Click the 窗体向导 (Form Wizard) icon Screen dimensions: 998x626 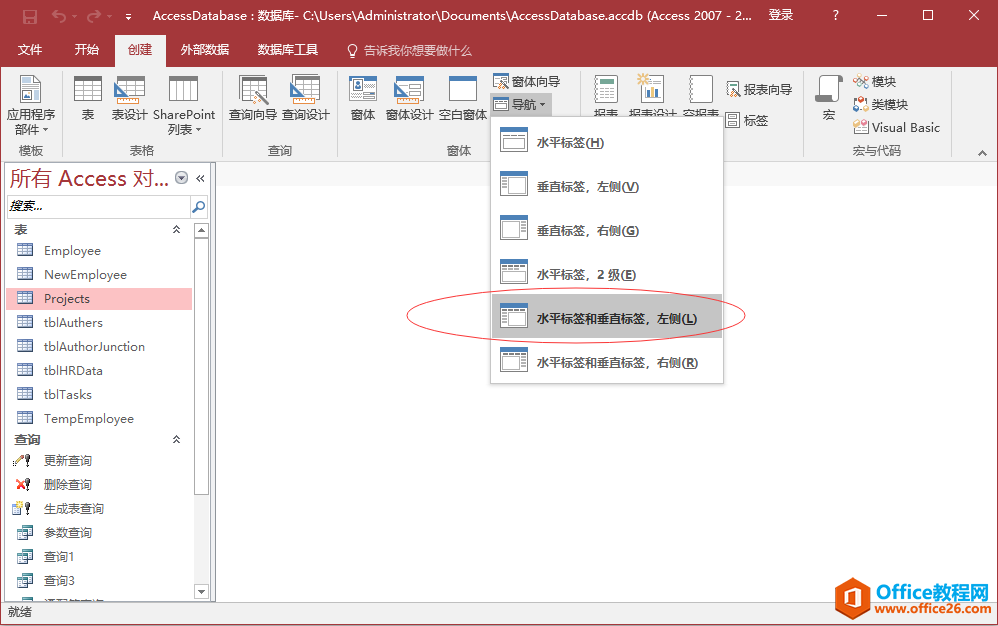coord(527,82)
